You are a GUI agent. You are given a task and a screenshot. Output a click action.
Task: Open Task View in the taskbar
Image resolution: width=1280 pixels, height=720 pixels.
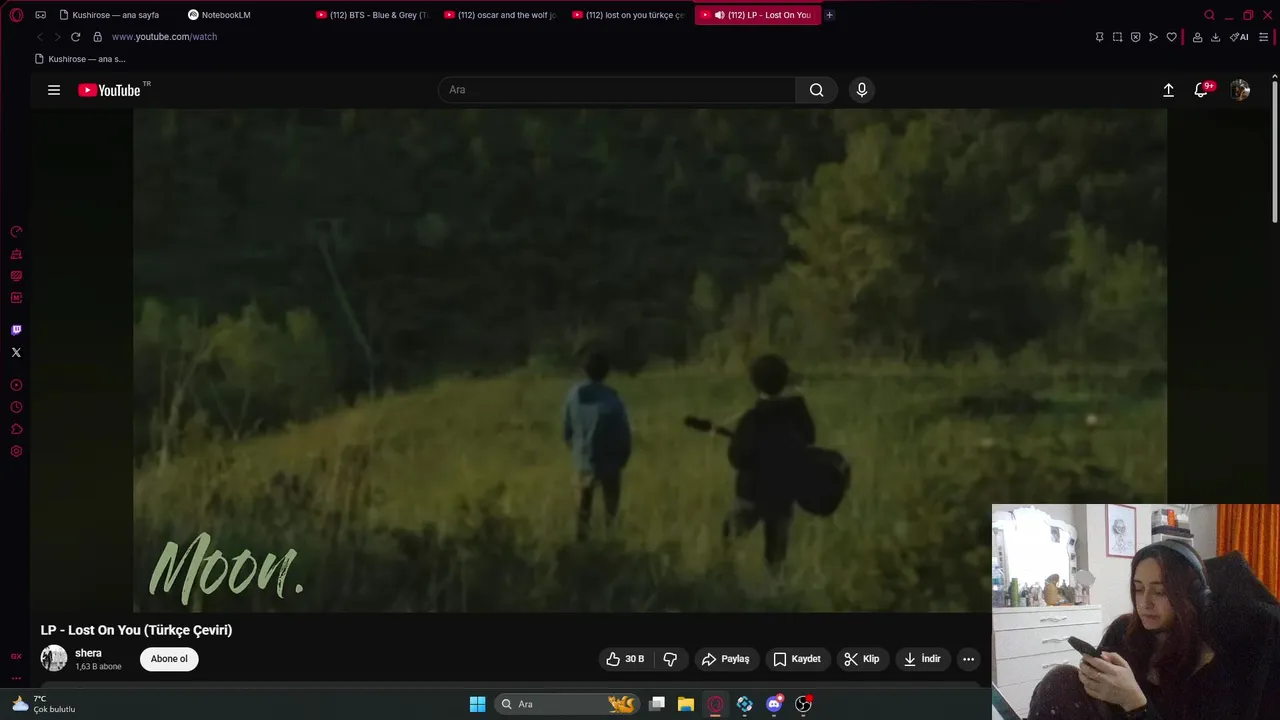point(657,704)
